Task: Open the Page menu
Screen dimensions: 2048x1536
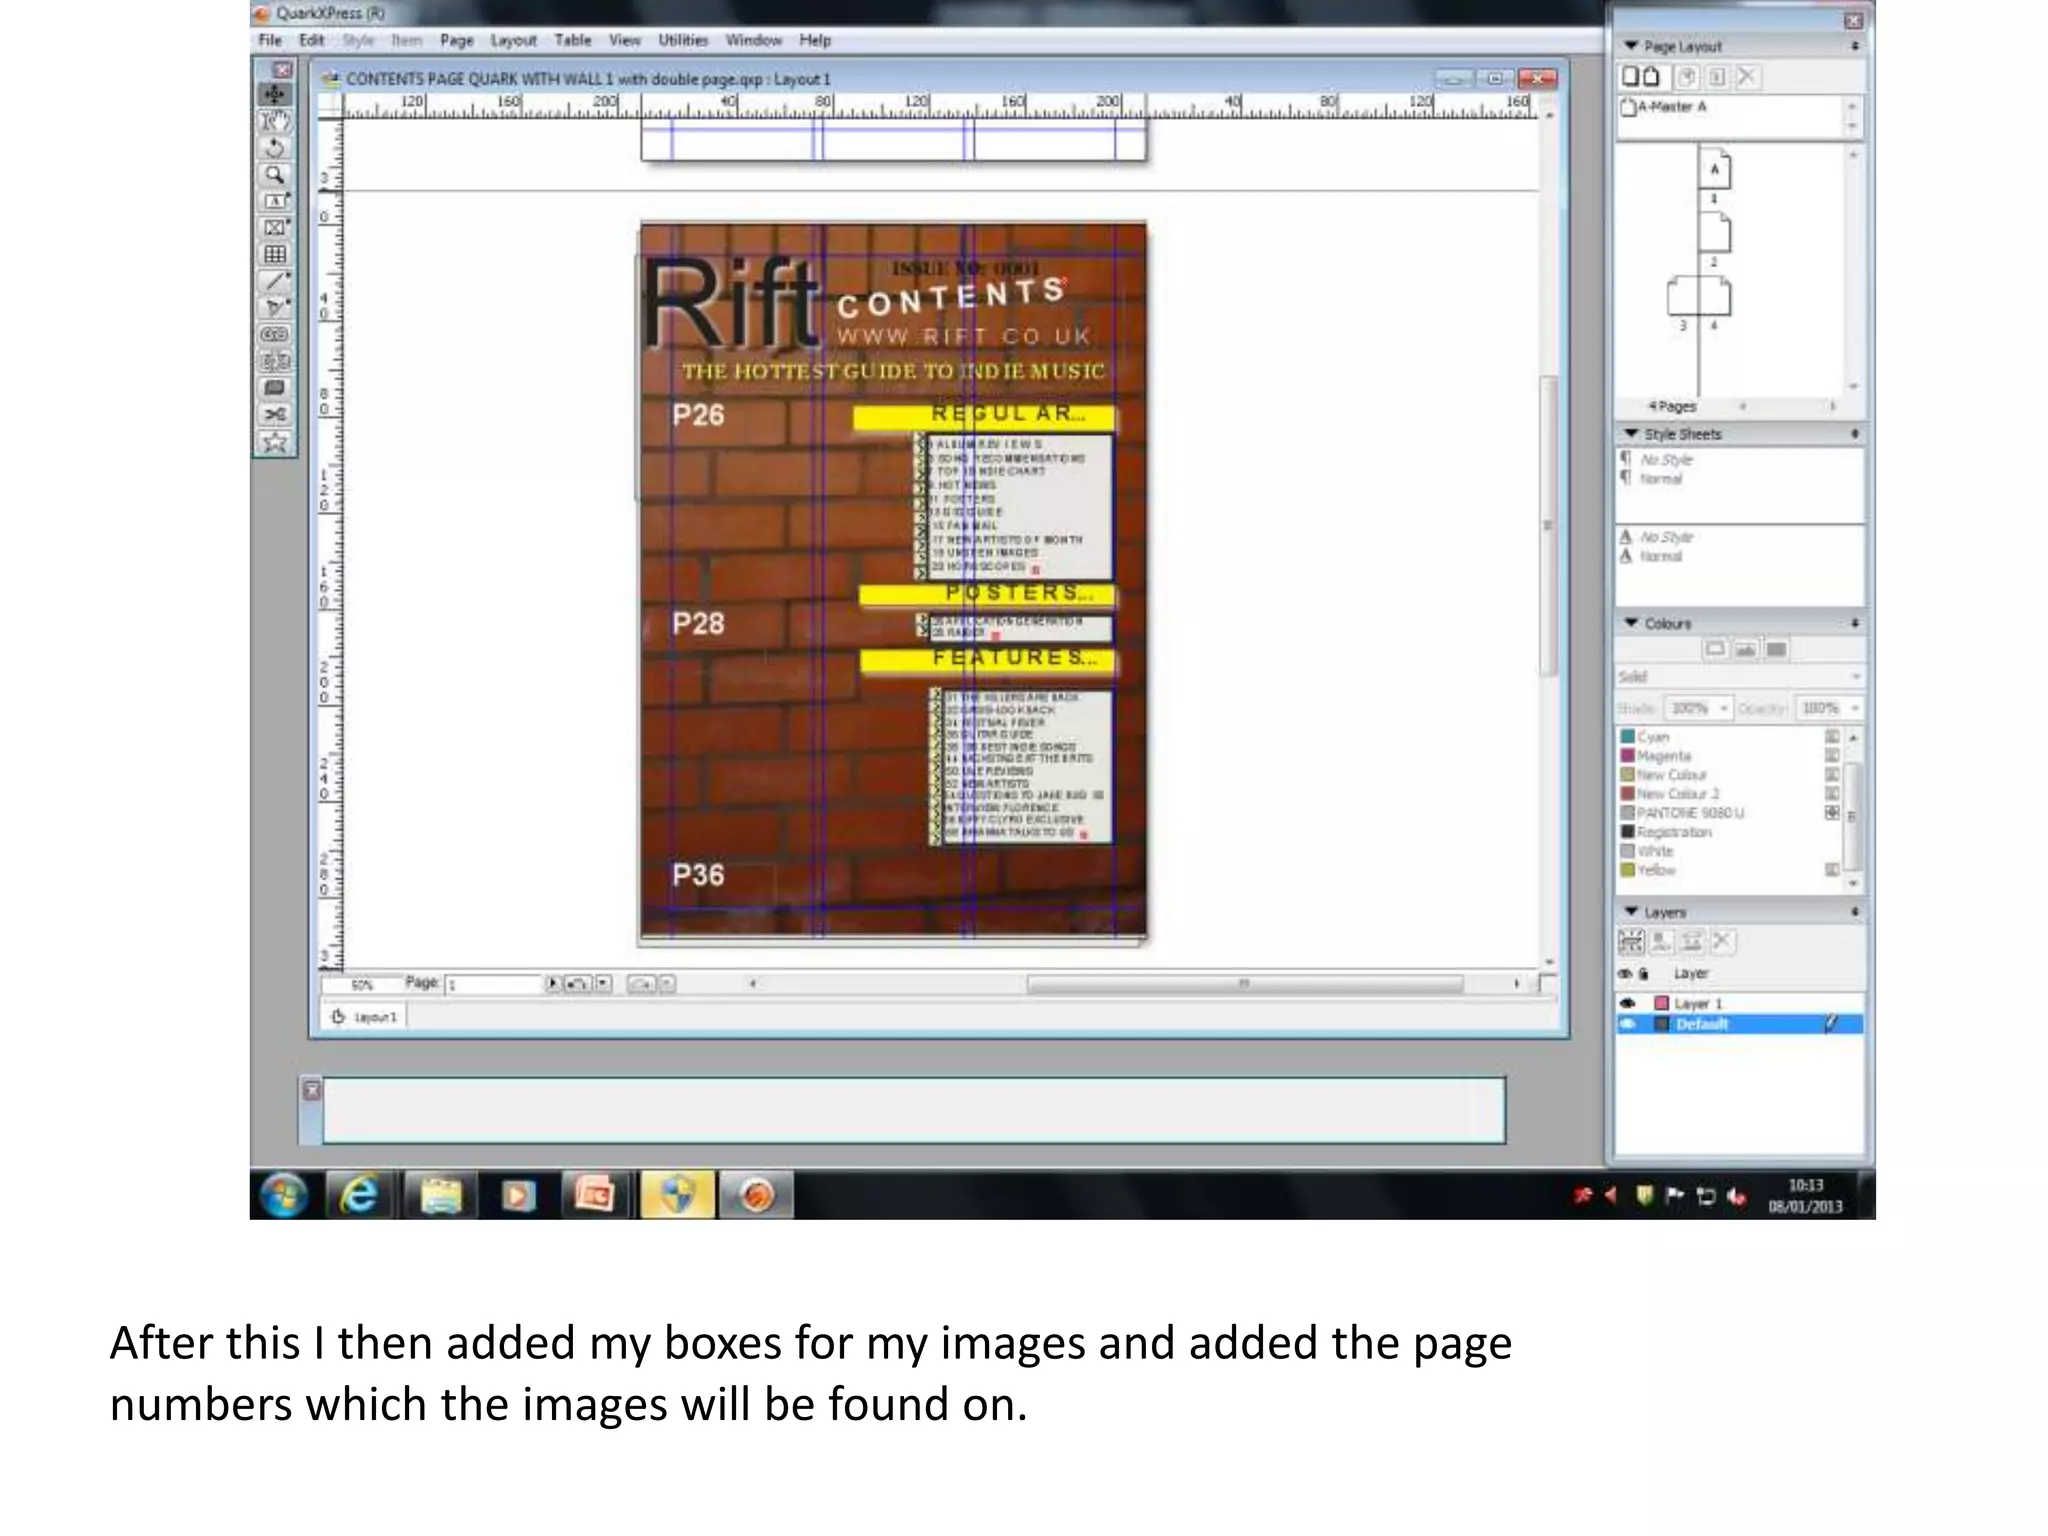Action: point(456,40)
